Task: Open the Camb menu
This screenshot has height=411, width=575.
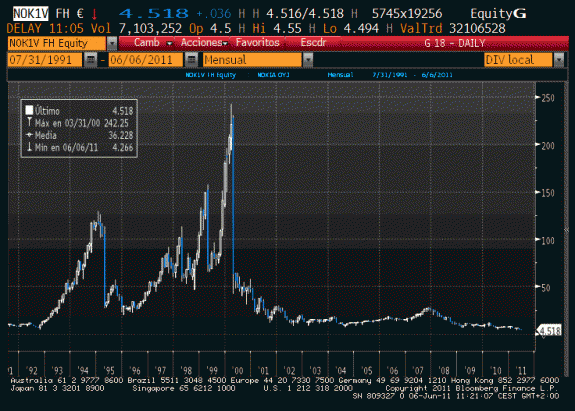Action: pos(147,43)
